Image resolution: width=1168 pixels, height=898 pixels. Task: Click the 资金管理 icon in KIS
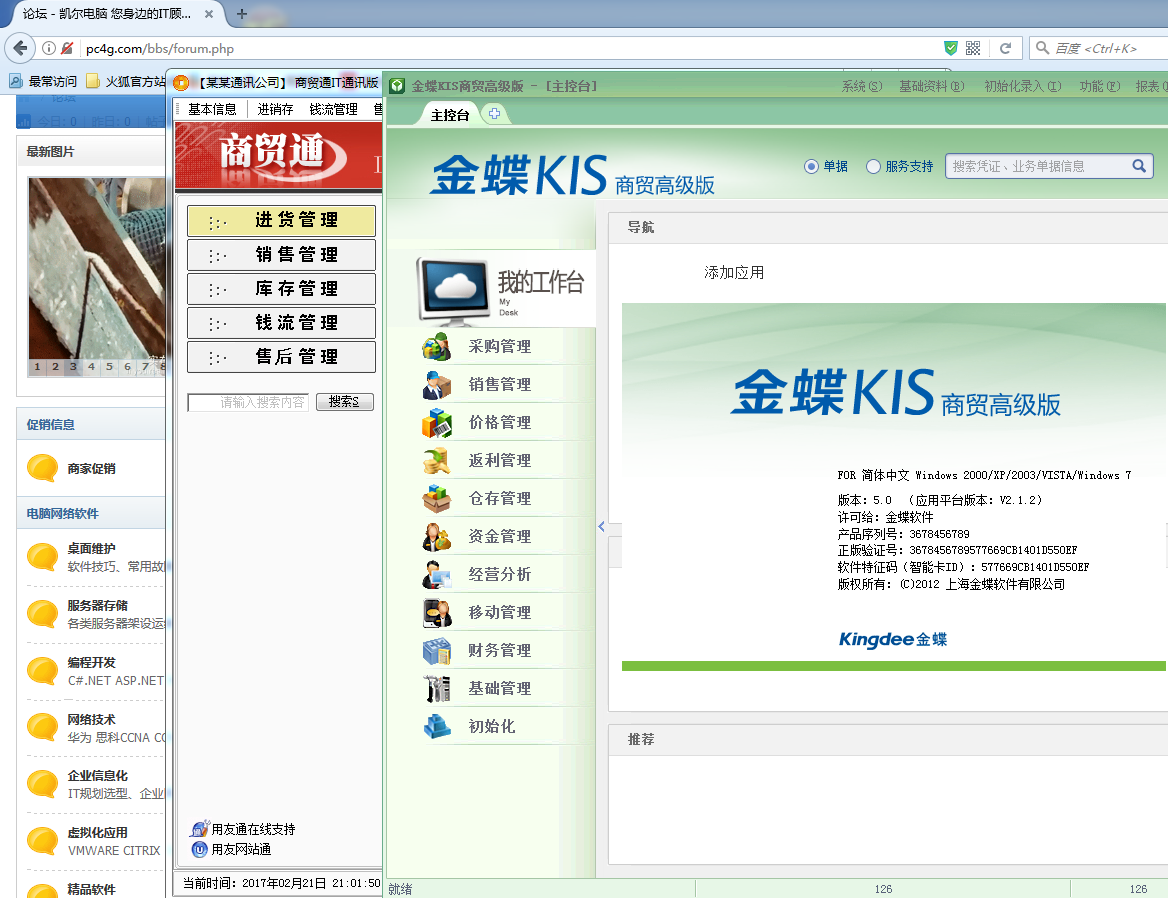point(437,536)
